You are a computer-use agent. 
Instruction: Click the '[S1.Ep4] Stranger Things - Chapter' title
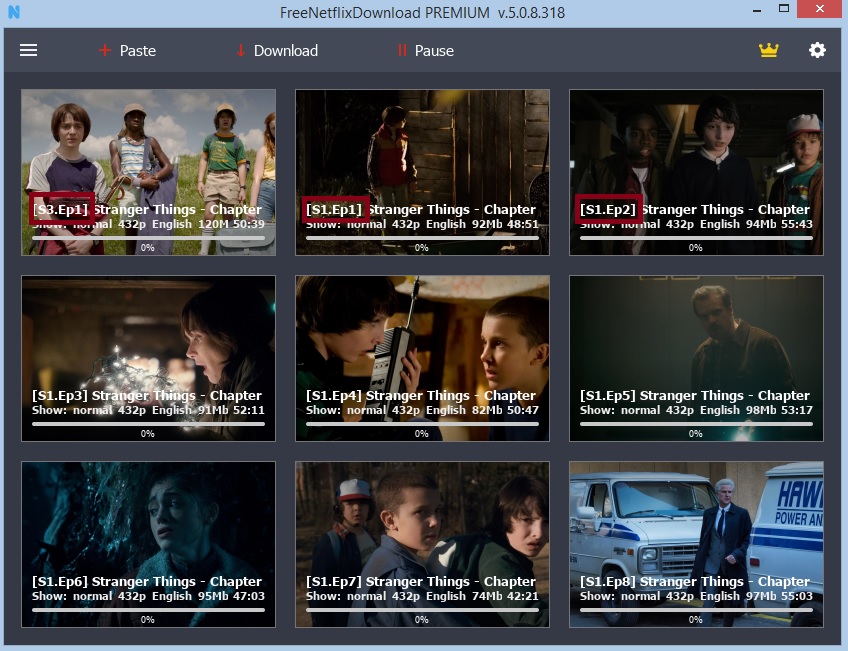coord(421,396)
